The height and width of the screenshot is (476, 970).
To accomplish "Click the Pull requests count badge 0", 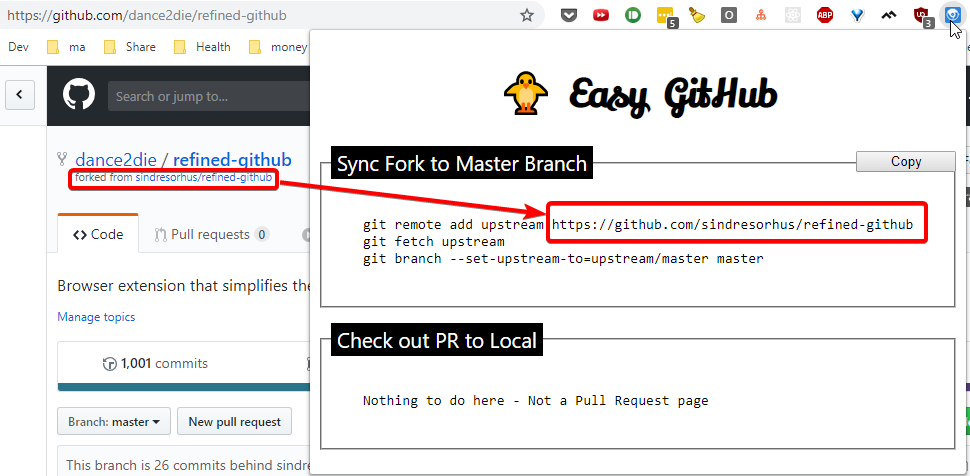I will tap(262, 235).
